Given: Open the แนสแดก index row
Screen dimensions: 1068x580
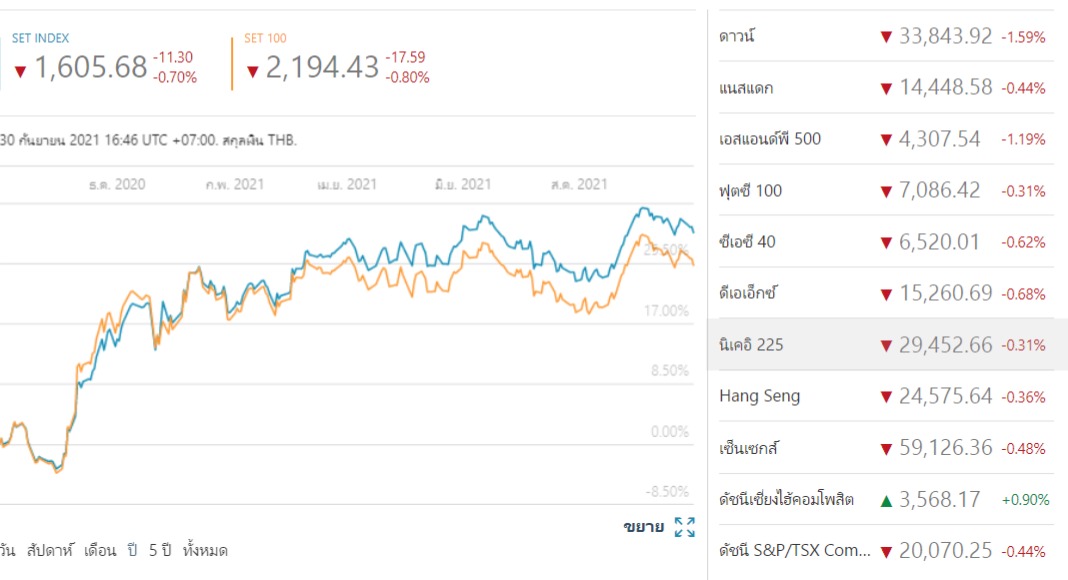Looking at the screenshot, I should (x=746, y=88).
